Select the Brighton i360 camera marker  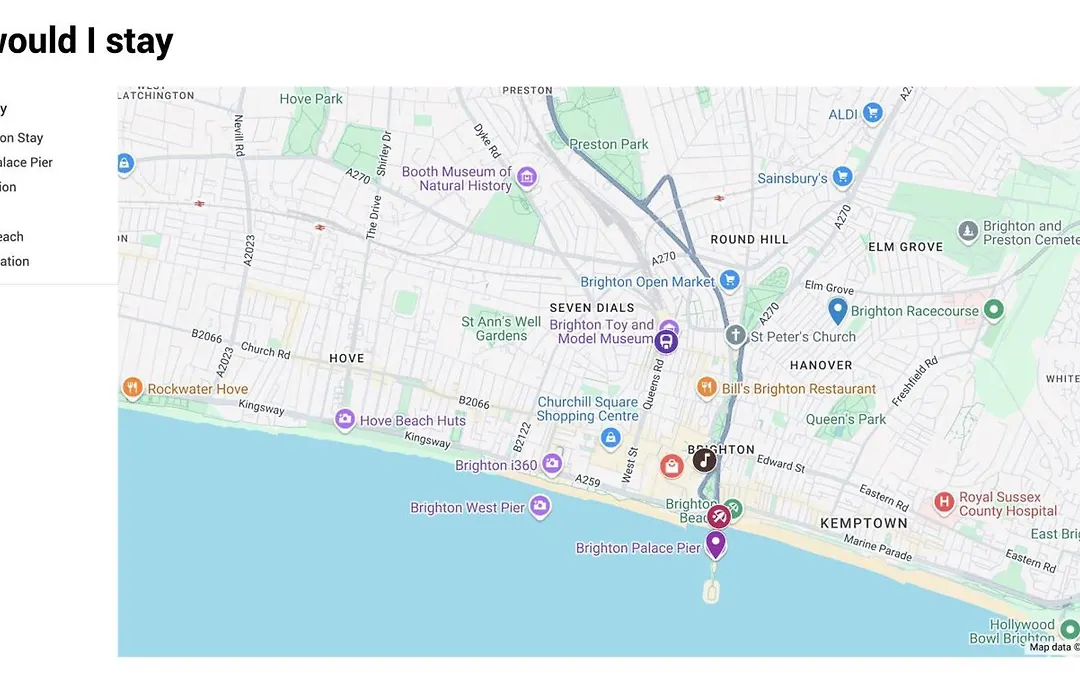click(552, 464)
